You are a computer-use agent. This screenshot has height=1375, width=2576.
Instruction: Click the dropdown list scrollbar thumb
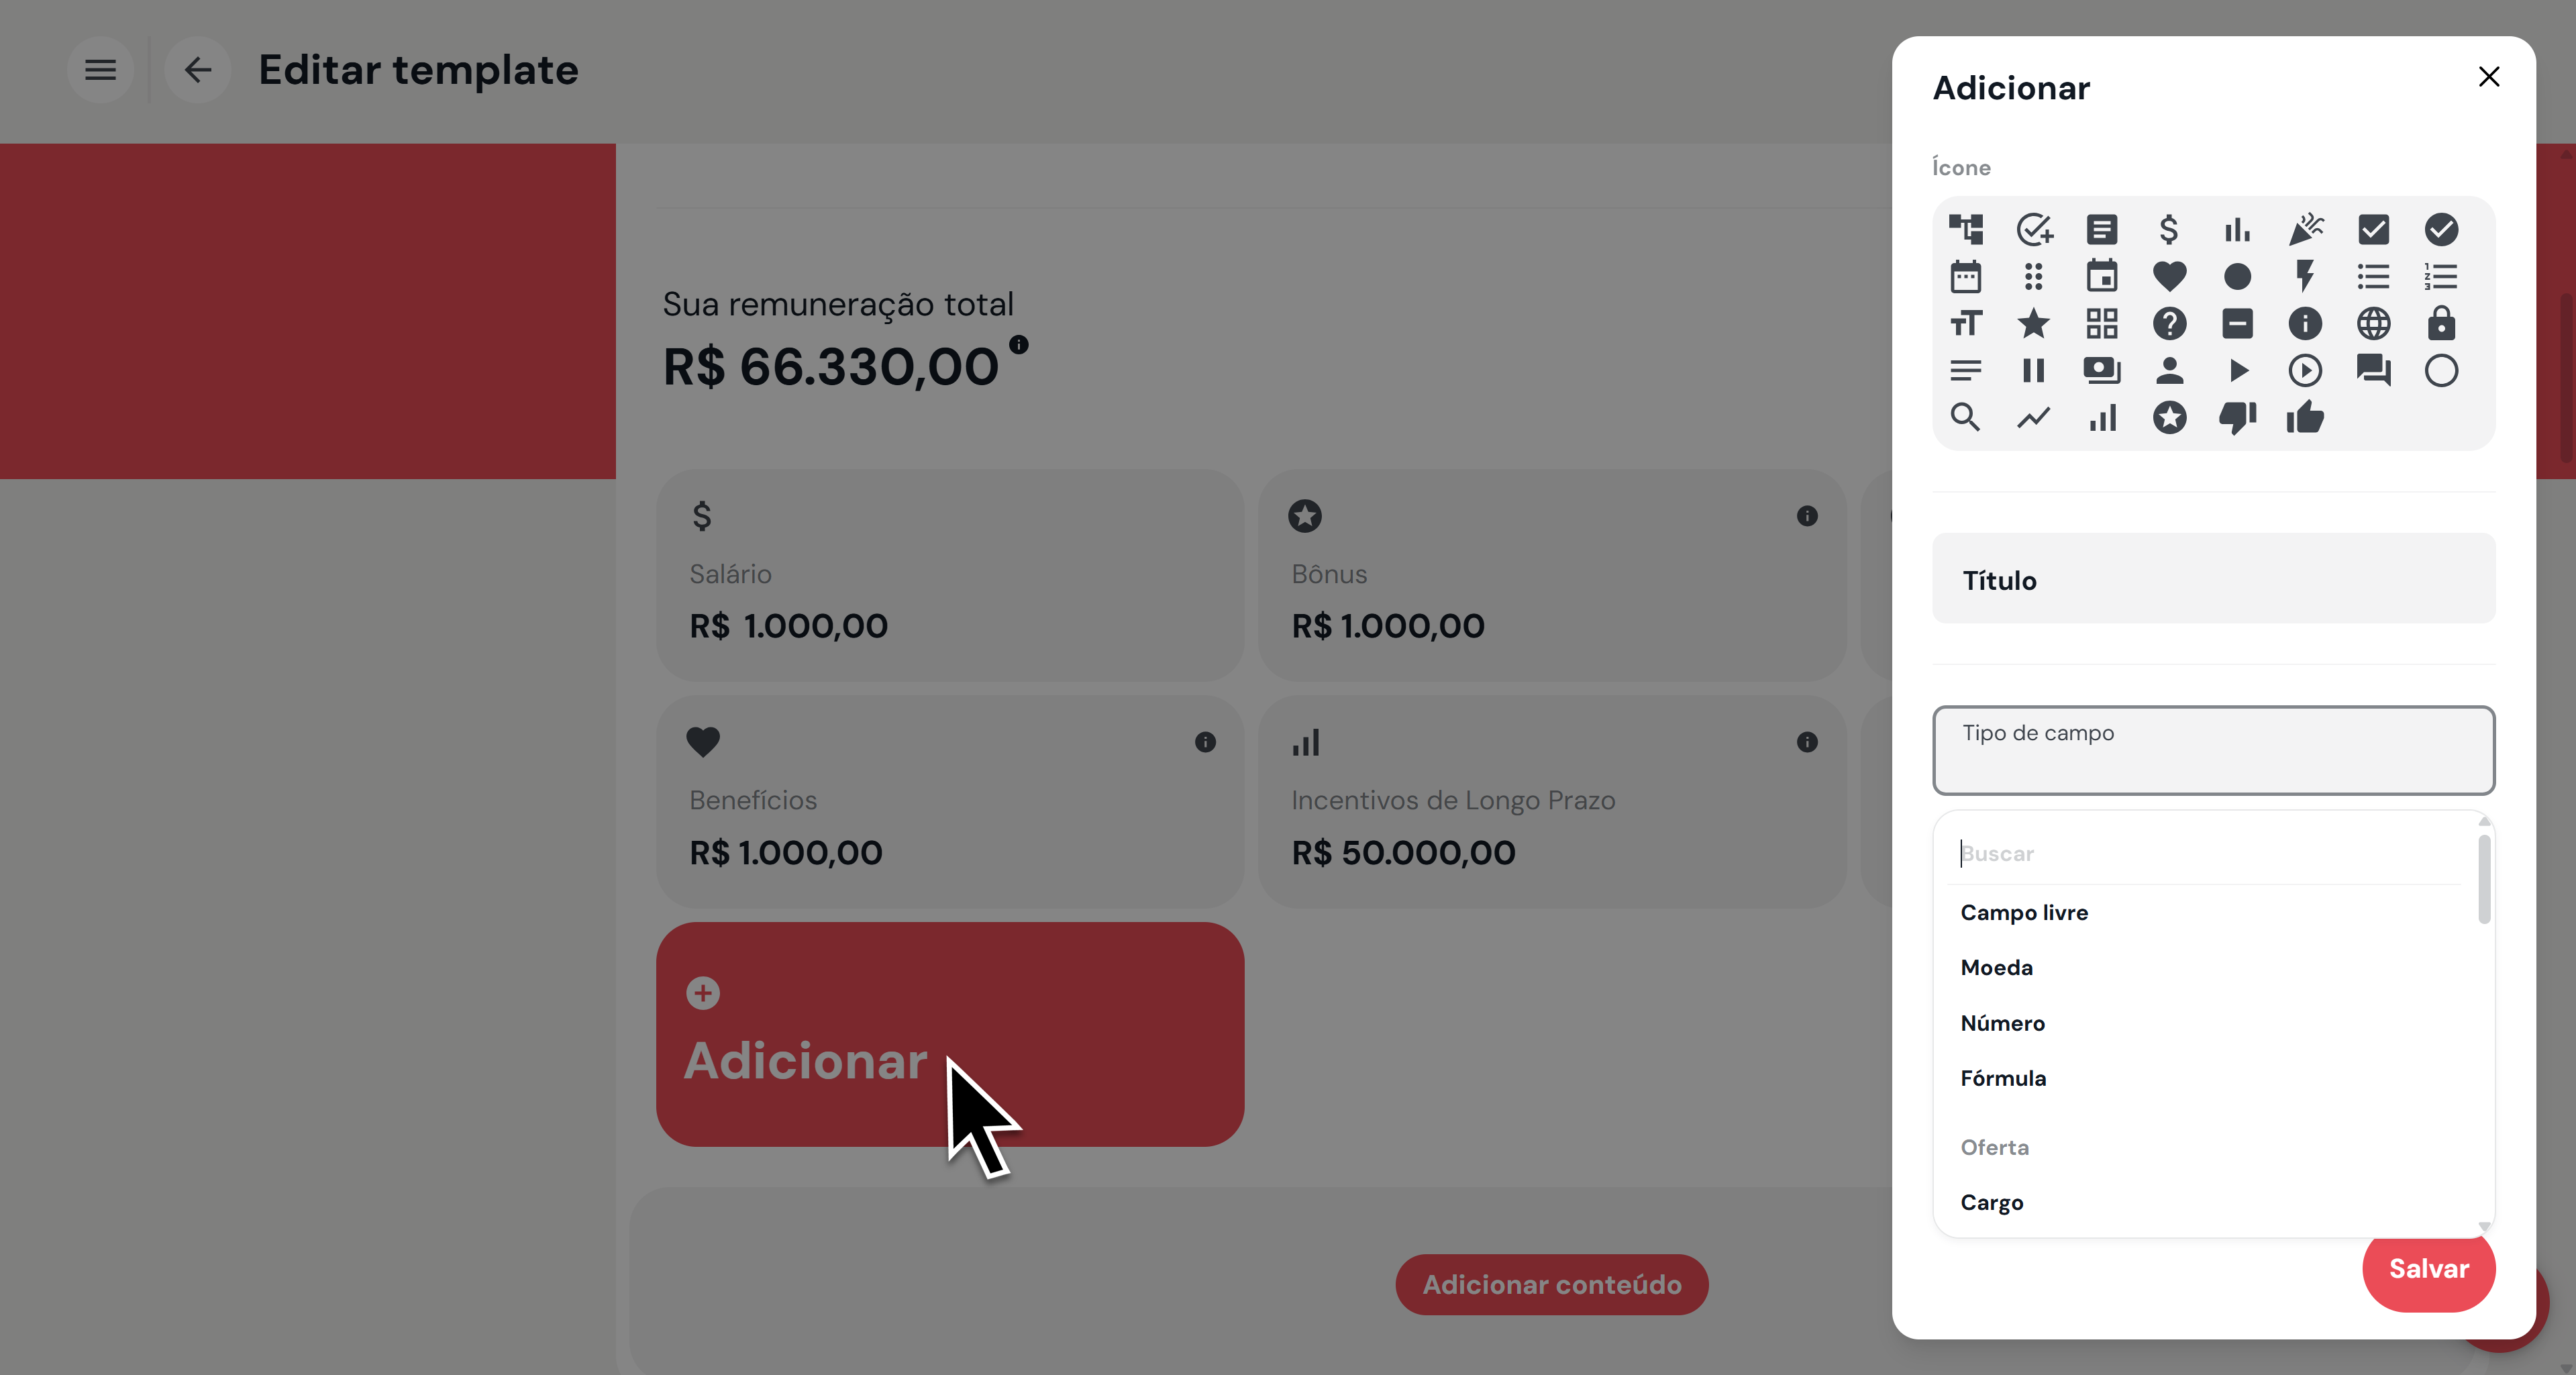[2484, 880]
